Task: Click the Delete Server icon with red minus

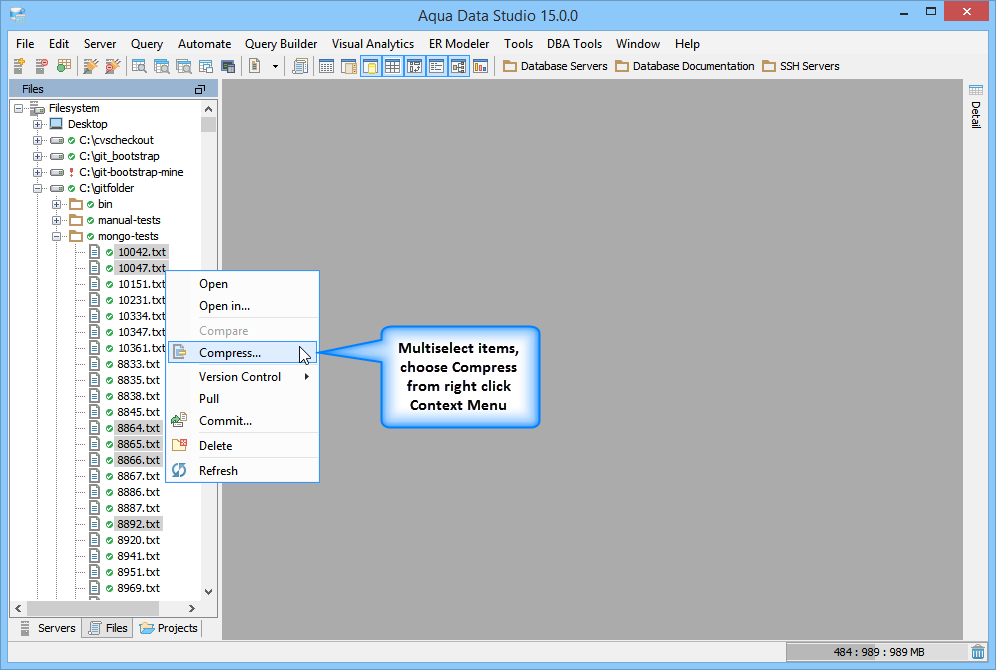Action: [41, 66]
